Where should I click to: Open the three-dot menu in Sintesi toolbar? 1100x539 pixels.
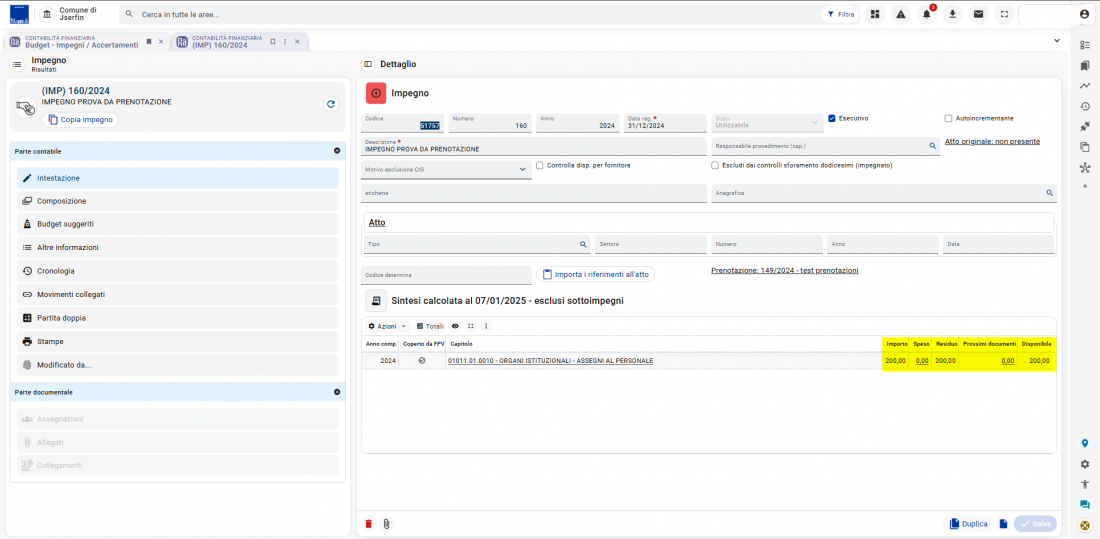[x=485, y=326]
